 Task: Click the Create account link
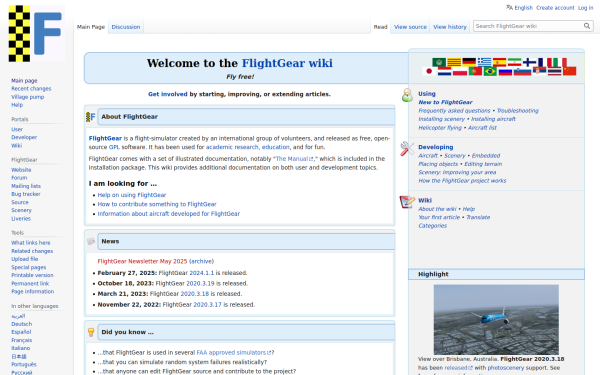click(555, 8)
